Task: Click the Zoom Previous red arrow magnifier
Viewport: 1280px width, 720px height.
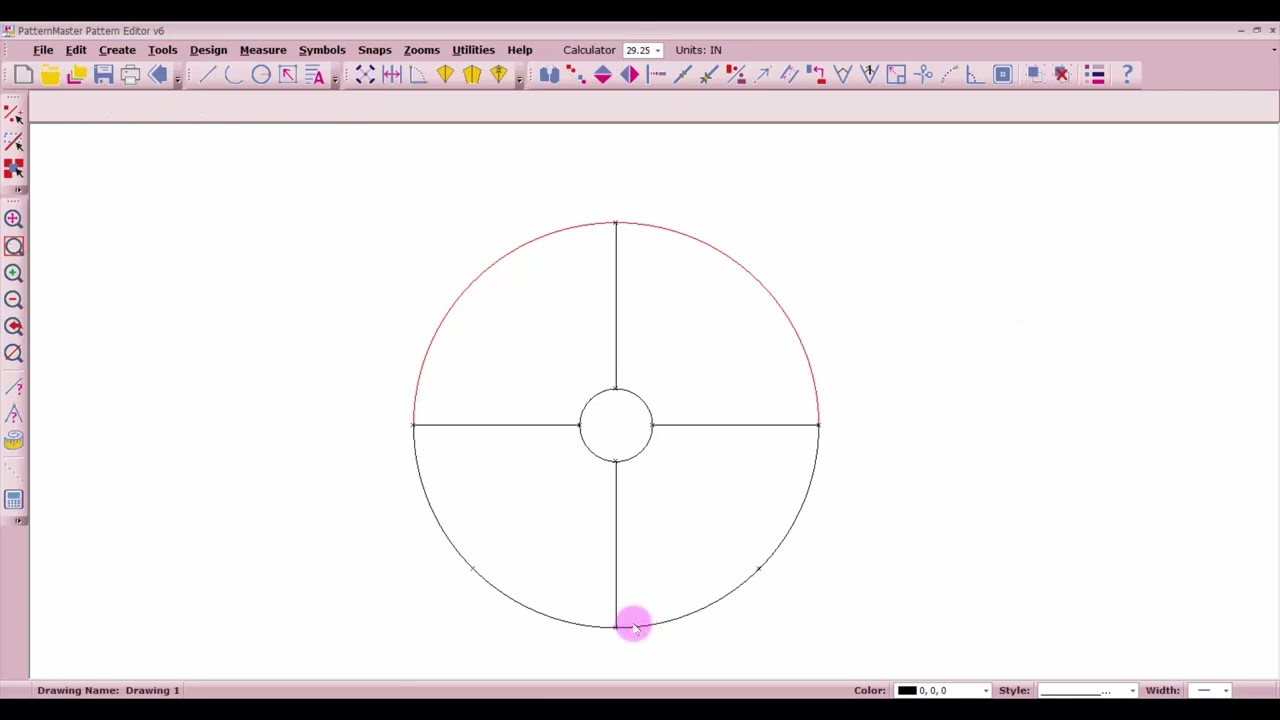Action: [x=14, y=326]
